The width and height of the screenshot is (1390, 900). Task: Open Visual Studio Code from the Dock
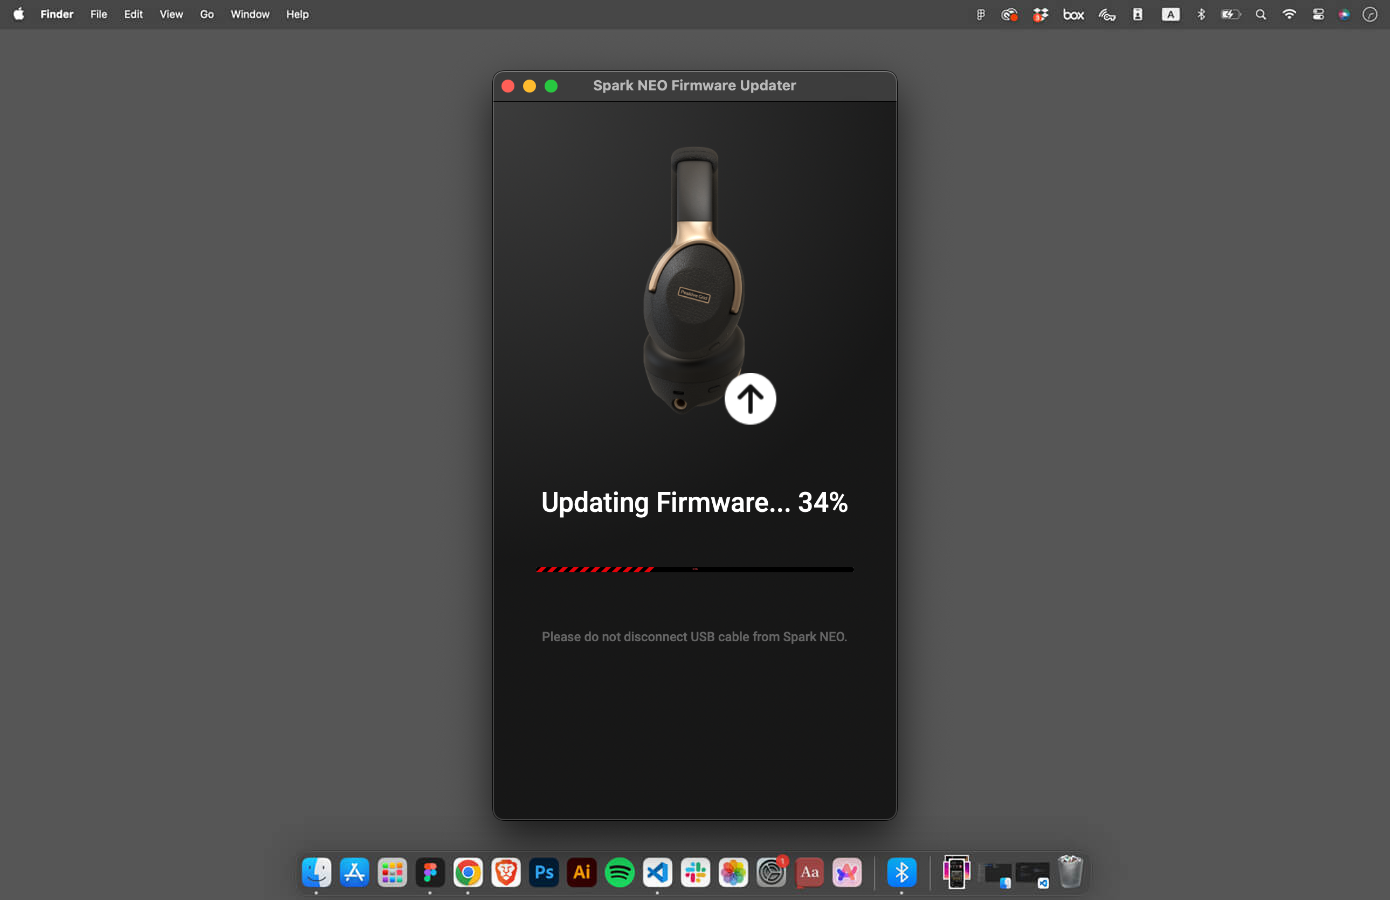657,872
